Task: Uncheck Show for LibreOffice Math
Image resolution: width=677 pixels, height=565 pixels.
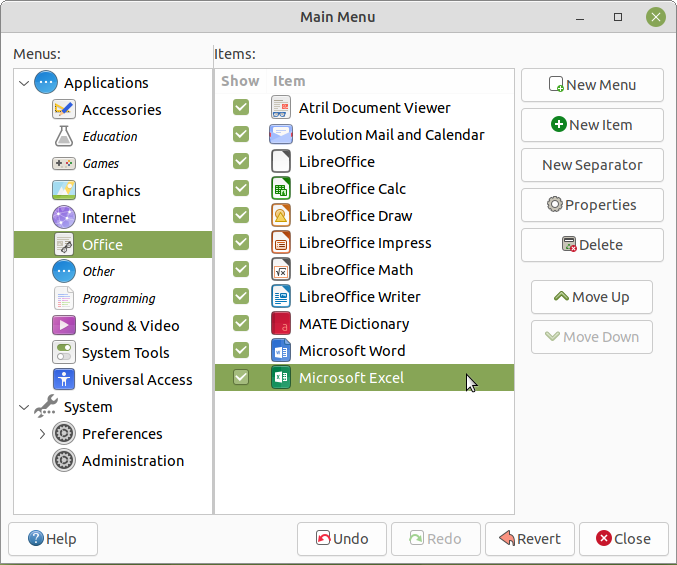Action: 240,269
